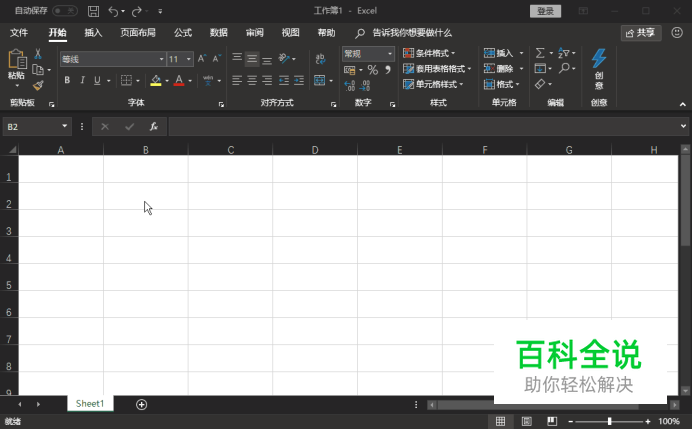The height and width of the screenshot is (429, 692).
Task: Toggle the AutoSave switch
Action: click(x=65, y=11)
